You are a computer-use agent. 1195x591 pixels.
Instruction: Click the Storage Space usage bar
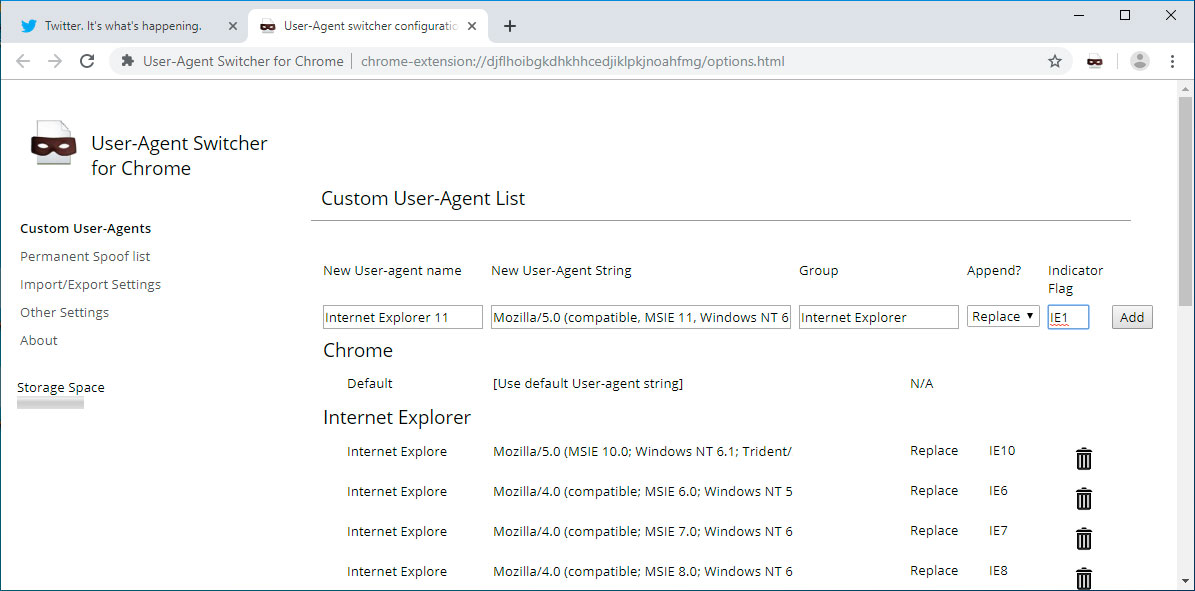(x=50, y=403)
